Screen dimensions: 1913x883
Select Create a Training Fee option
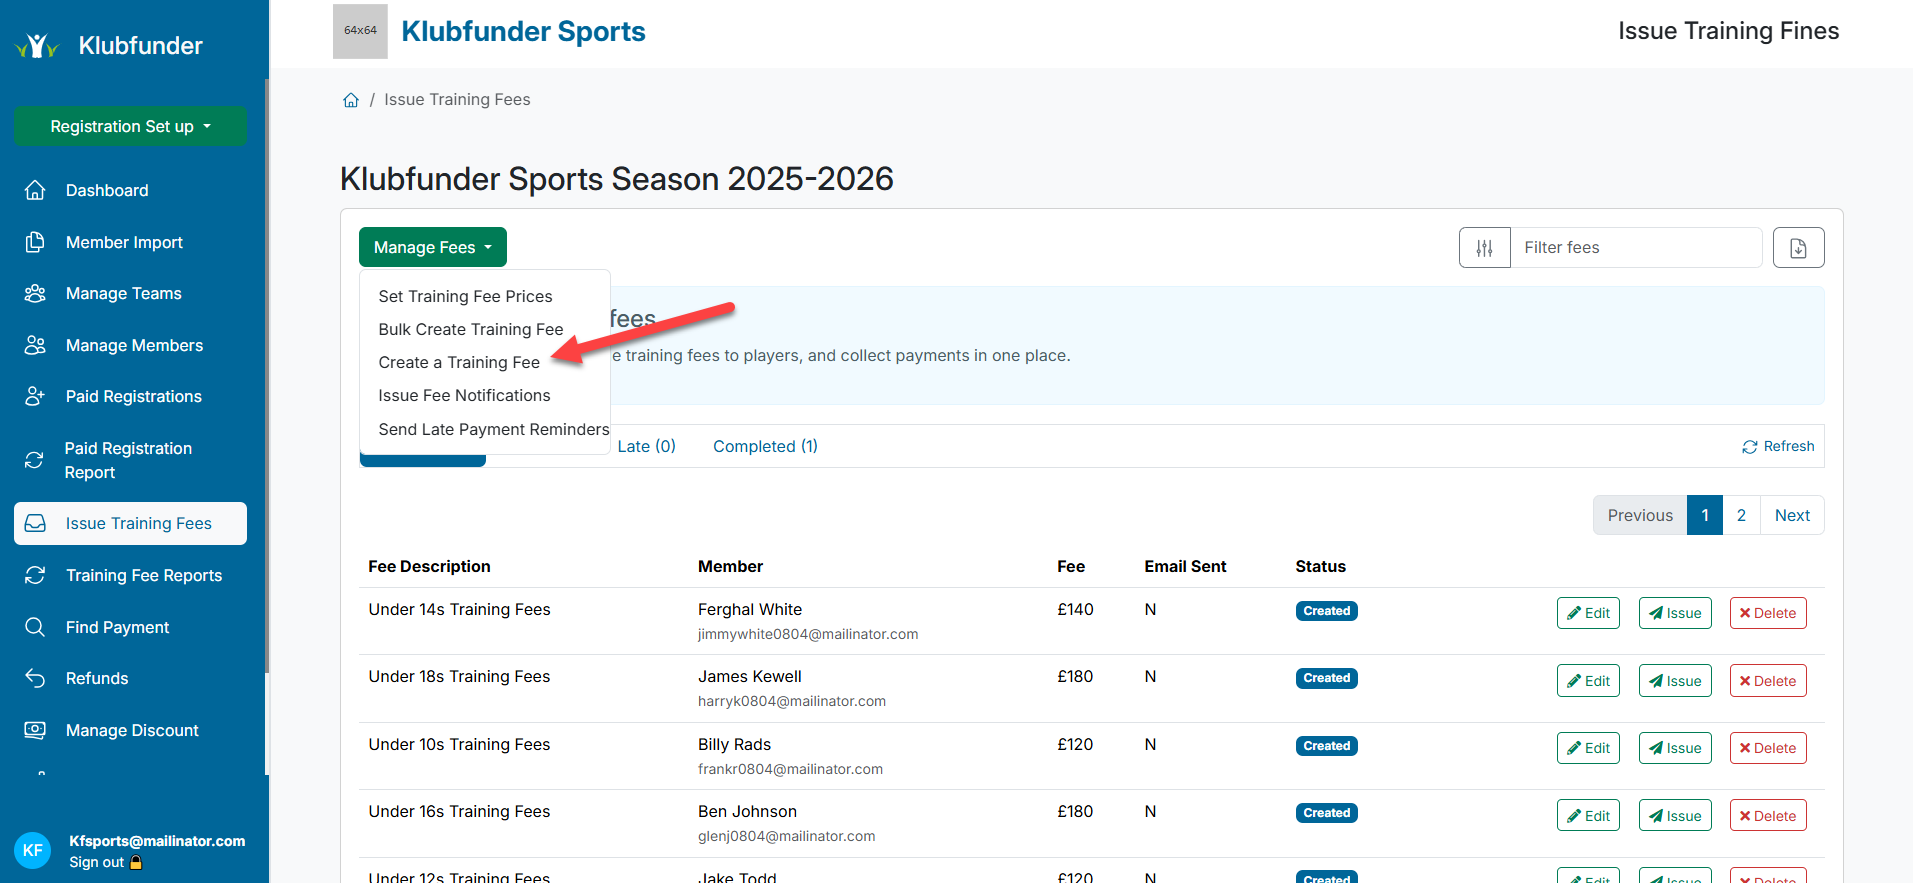pyautogui.click(x=459, y=362)
